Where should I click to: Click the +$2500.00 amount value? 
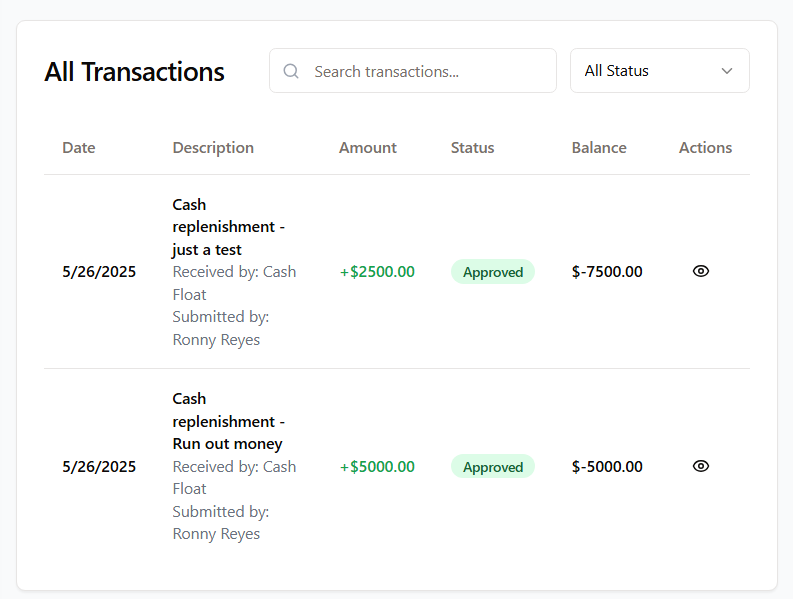click(377, 272)
